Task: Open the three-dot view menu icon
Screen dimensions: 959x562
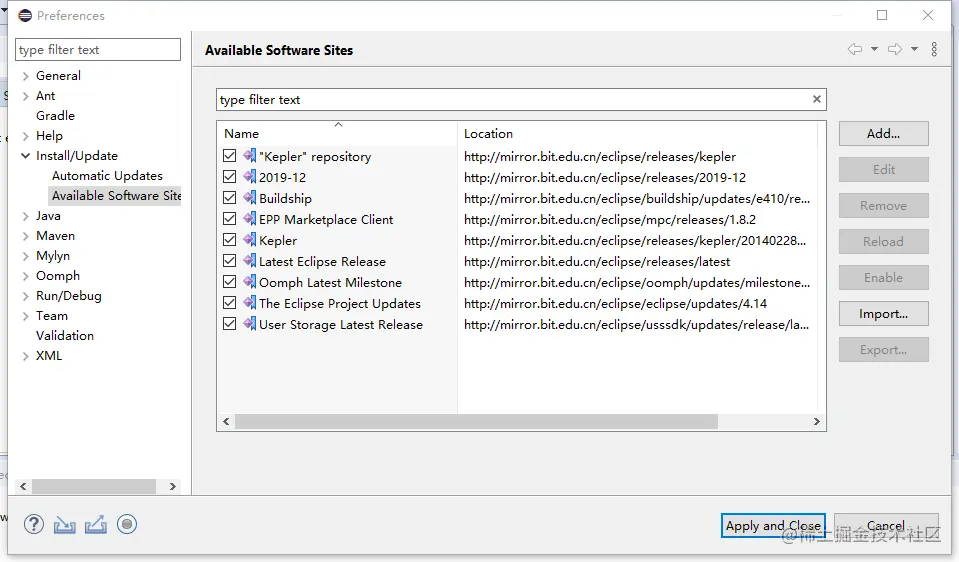Action: point(934,49)
